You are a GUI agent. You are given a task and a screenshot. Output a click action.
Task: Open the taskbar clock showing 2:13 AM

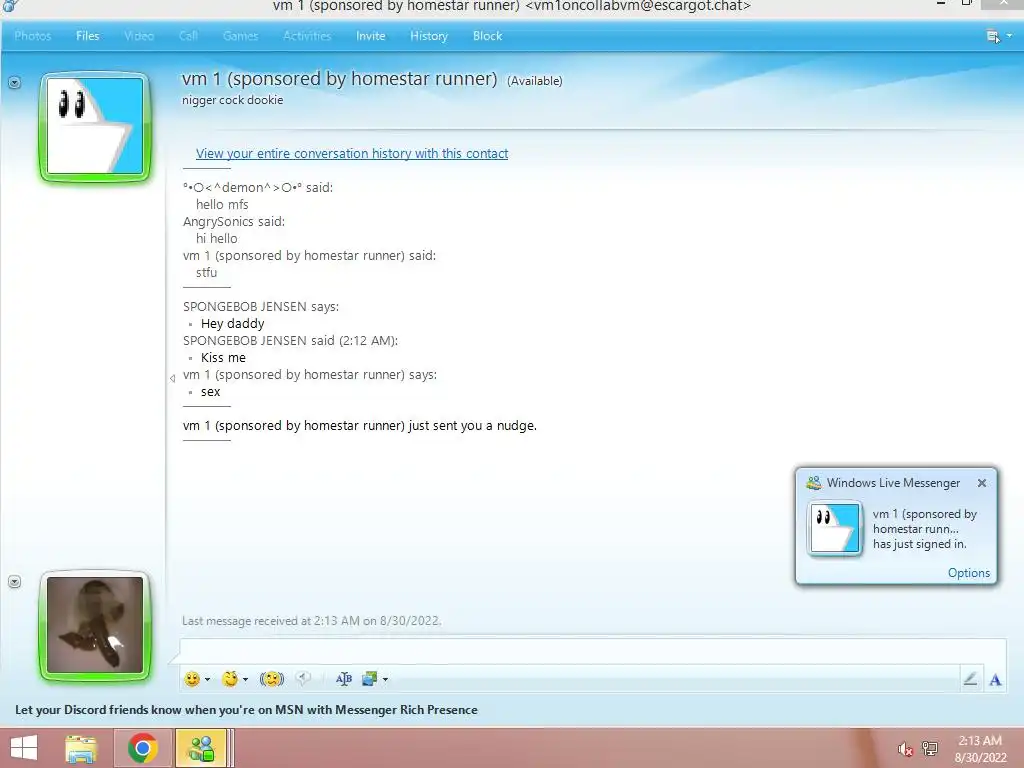pyautogui.click(x=980, y=749)
